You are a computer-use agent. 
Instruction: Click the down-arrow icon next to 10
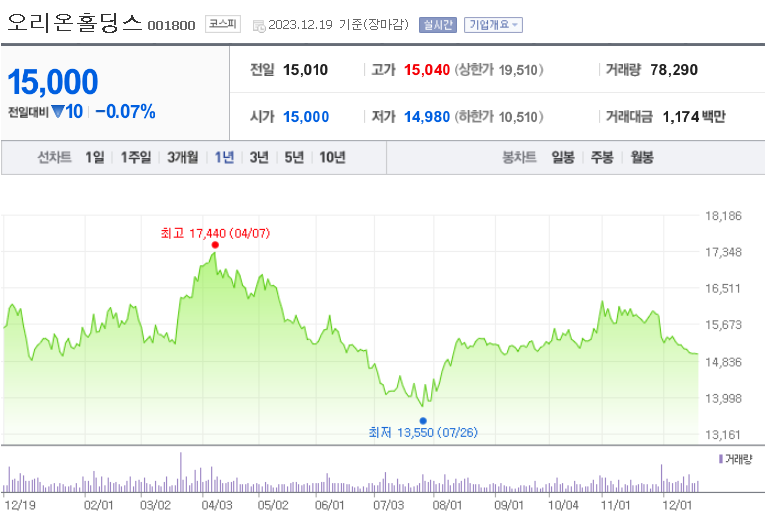58,112
